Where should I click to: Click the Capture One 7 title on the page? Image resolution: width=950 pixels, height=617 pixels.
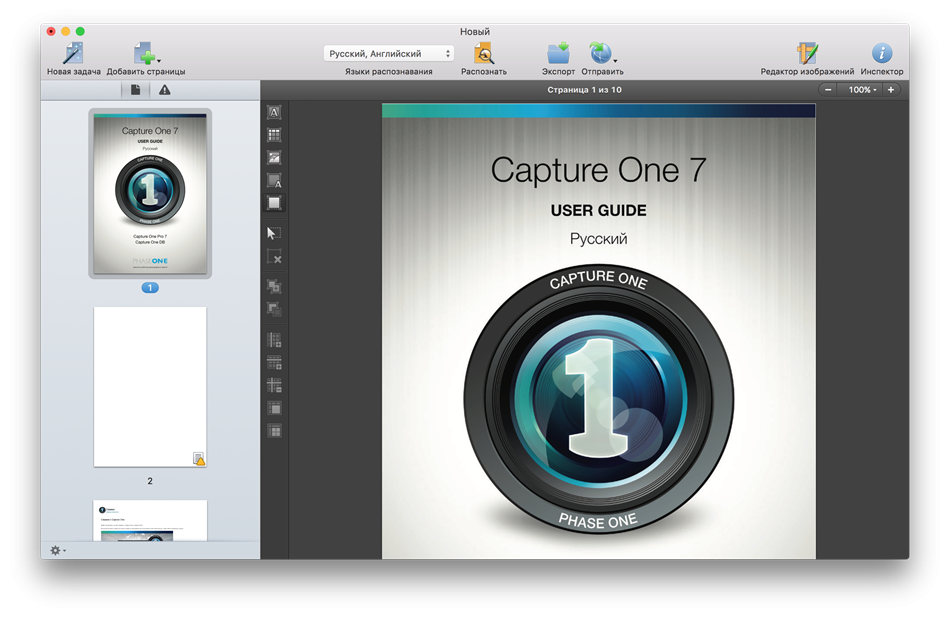[x=598, y=170]
